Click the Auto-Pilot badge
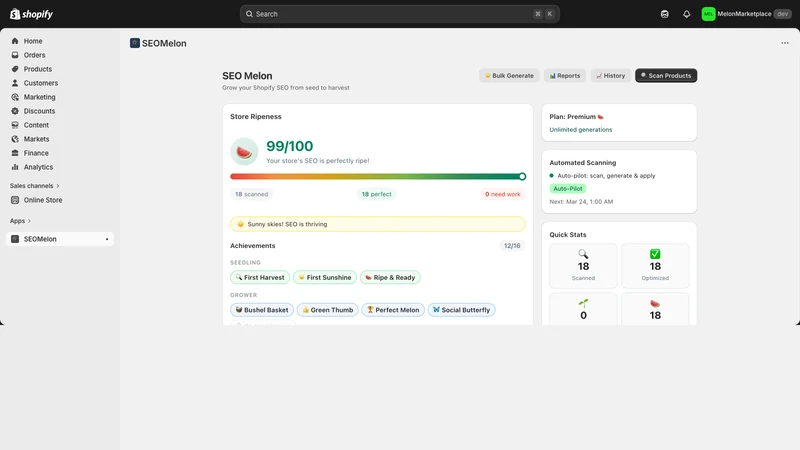Screen dimensions: 800x450 tap(568, 189)
